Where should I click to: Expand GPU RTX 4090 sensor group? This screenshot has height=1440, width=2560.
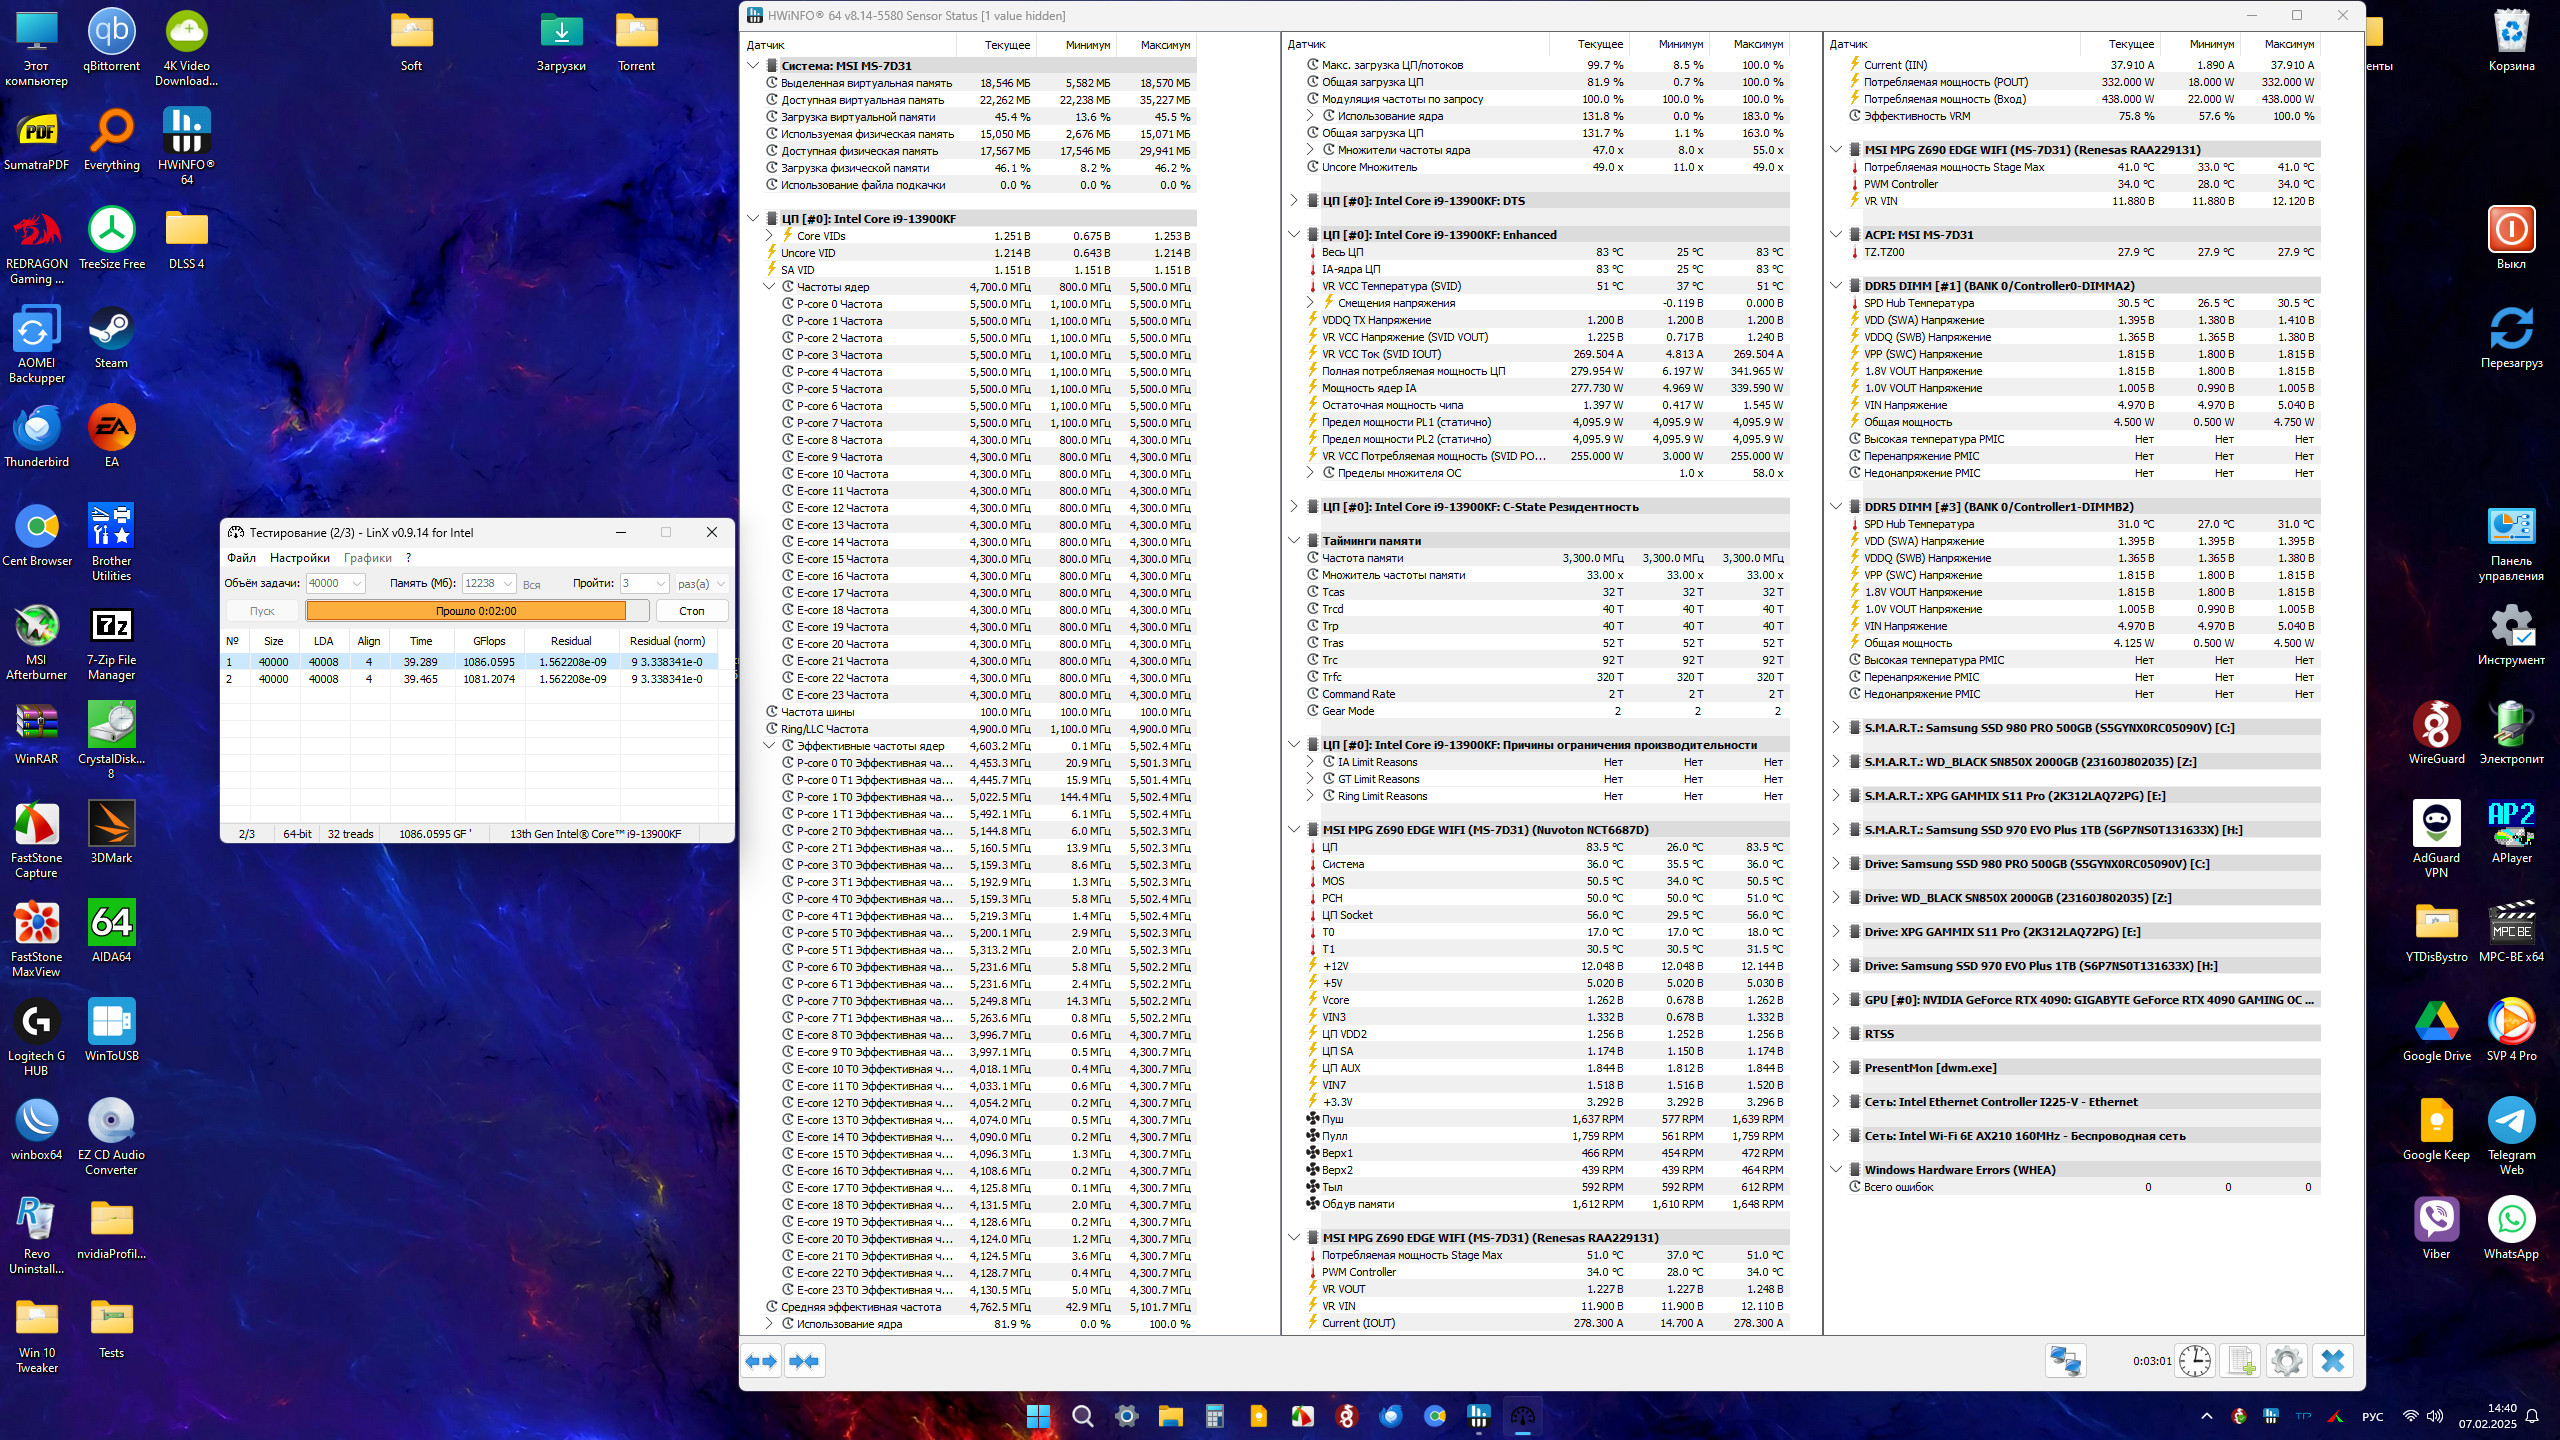point(1836,1000)
